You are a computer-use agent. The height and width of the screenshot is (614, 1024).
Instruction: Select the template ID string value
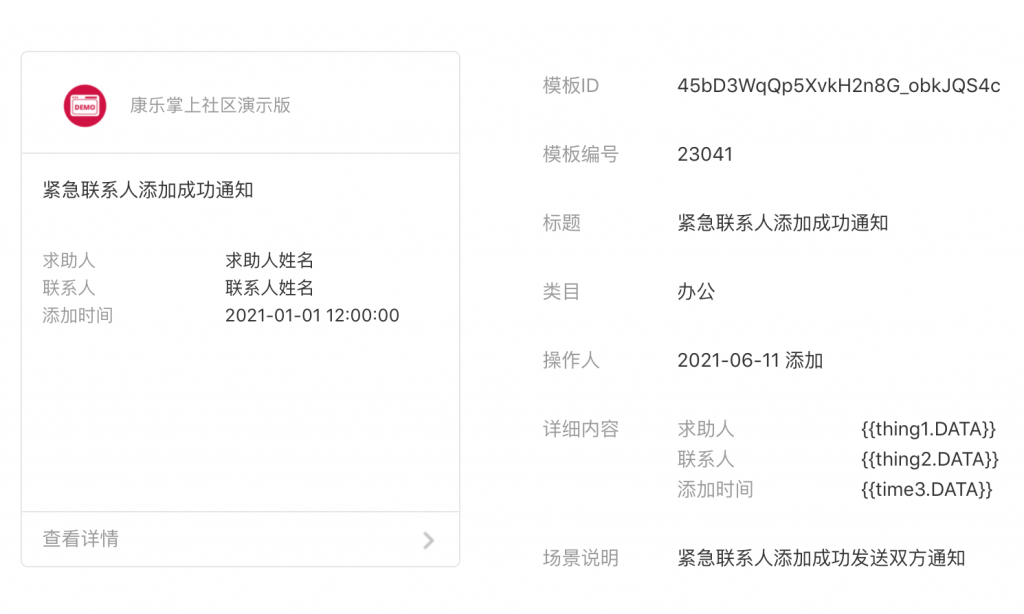click(838, 86)
